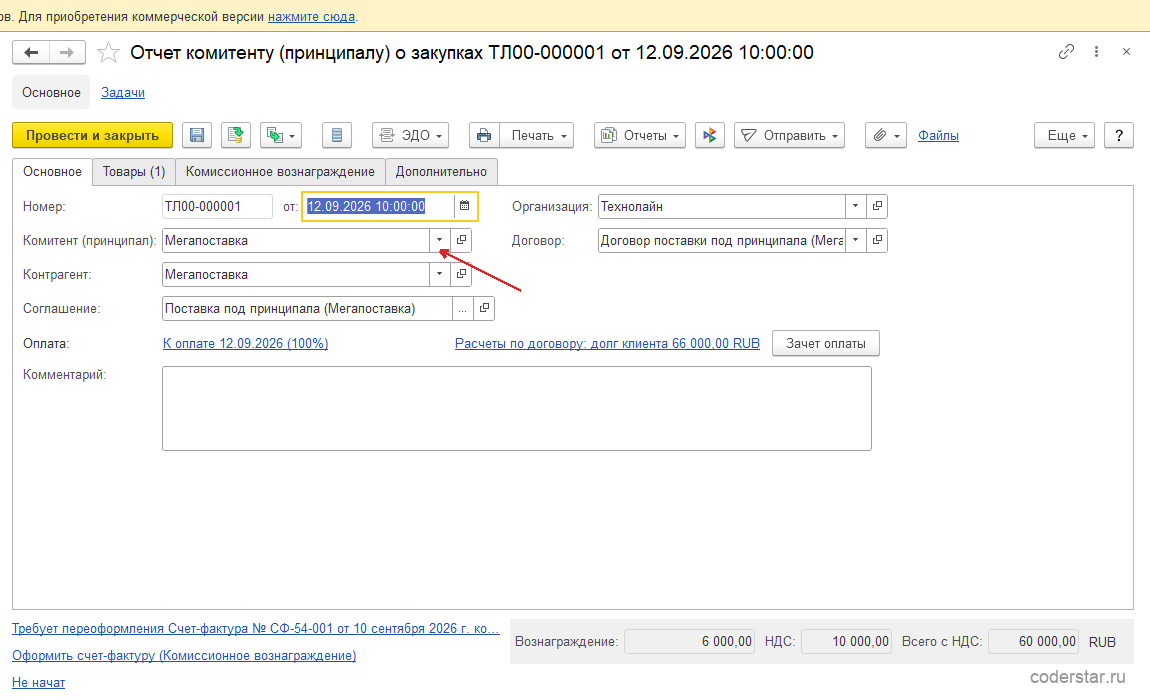Open the Отправить dropdown

click(x=789, y=135)
